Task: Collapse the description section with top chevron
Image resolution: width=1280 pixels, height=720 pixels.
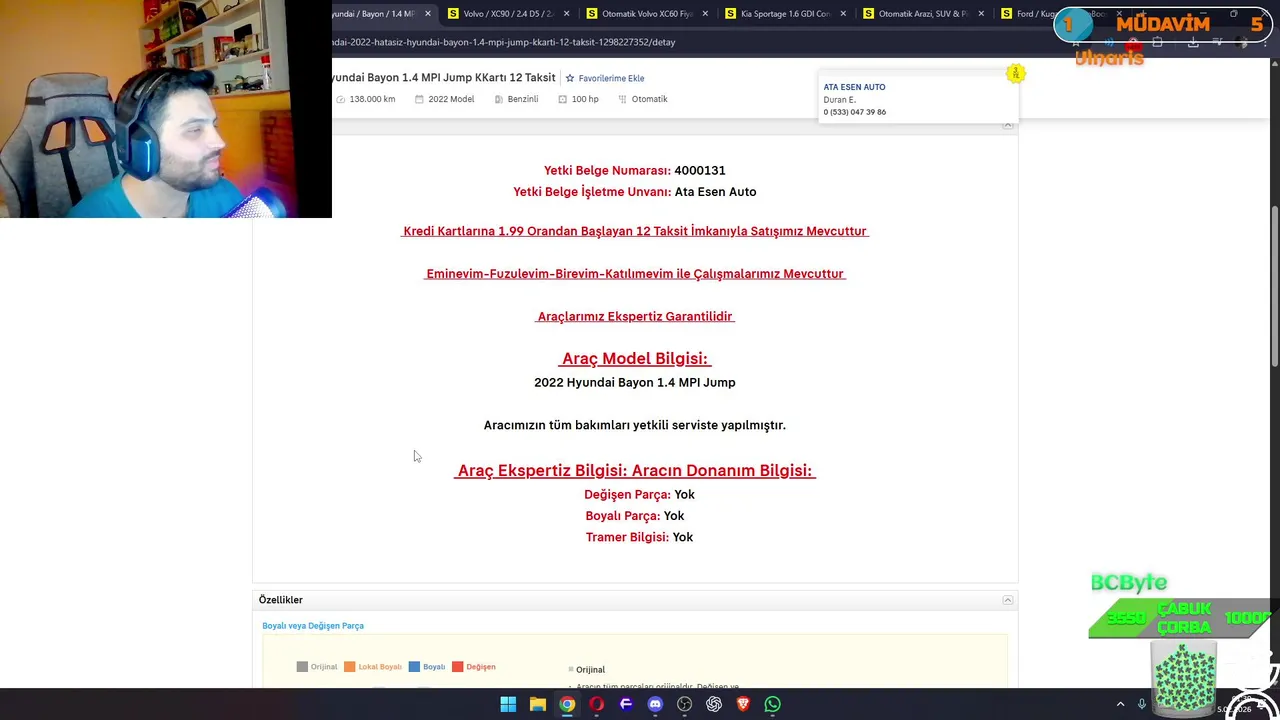Action: [x=1008, y=124]
